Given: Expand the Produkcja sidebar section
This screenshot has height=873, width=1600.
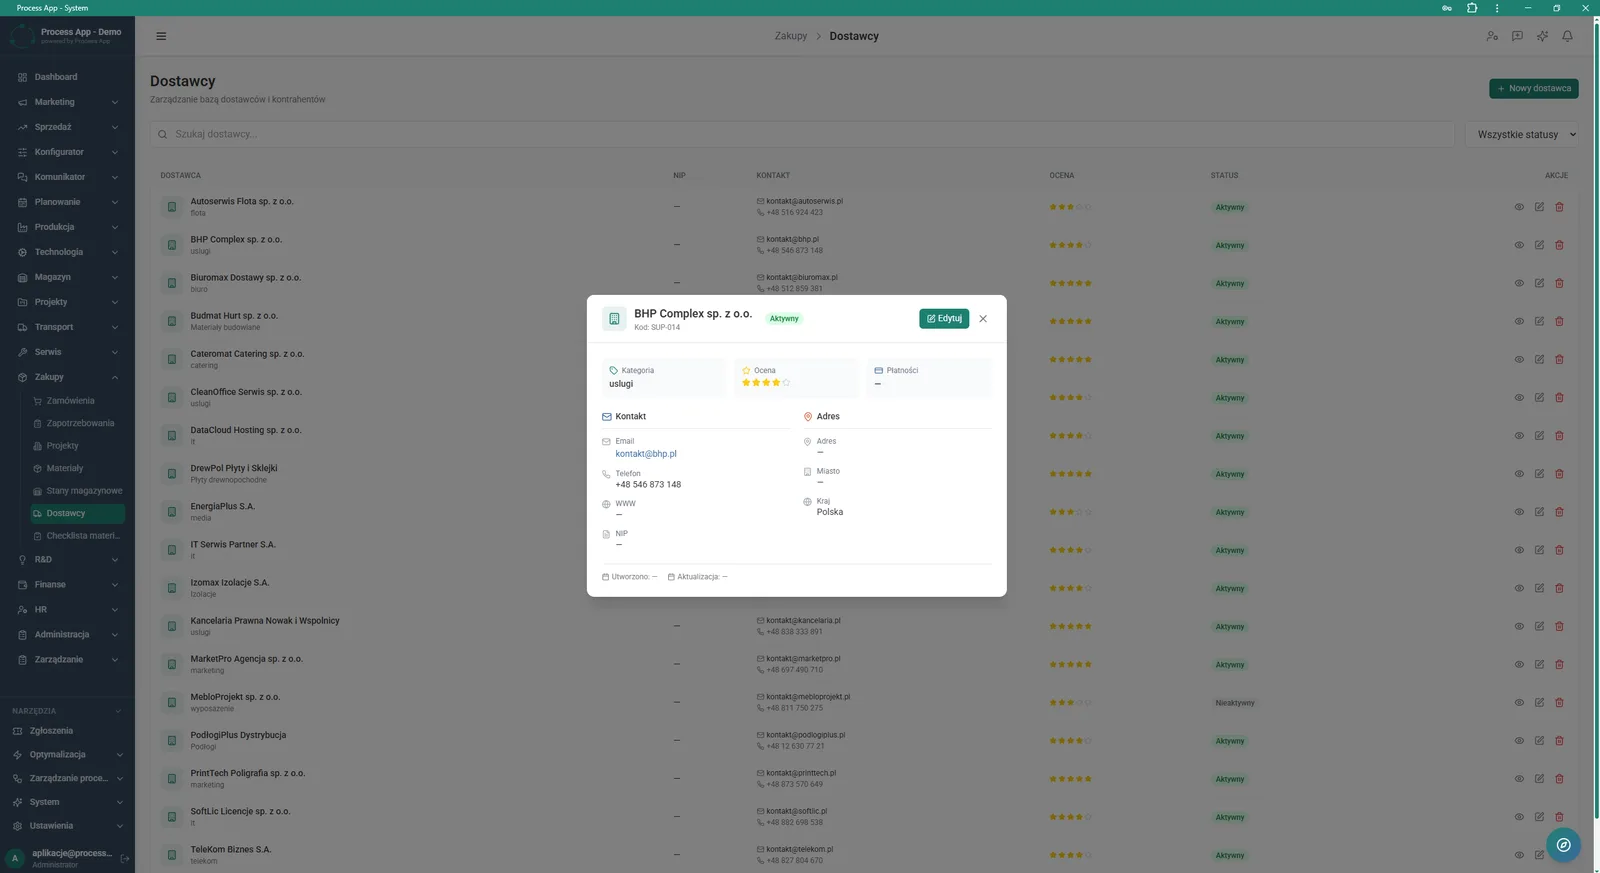Looking at the screenshot, I should click(67, 227).
